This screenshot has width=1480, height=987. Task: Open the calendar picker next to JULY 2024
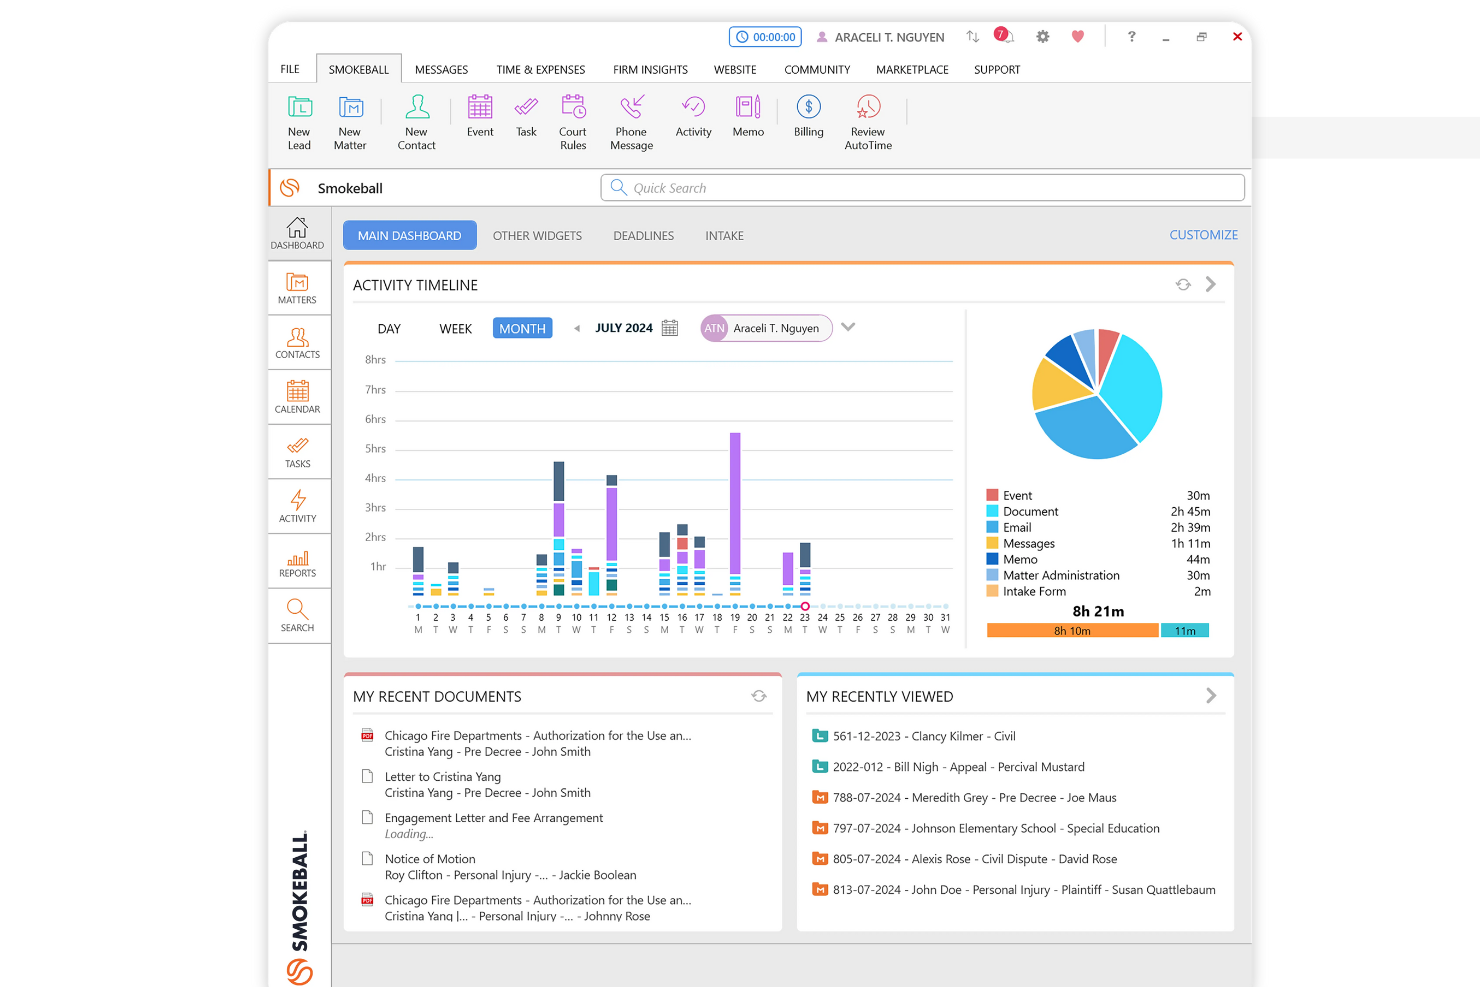(x=670, y=328)
